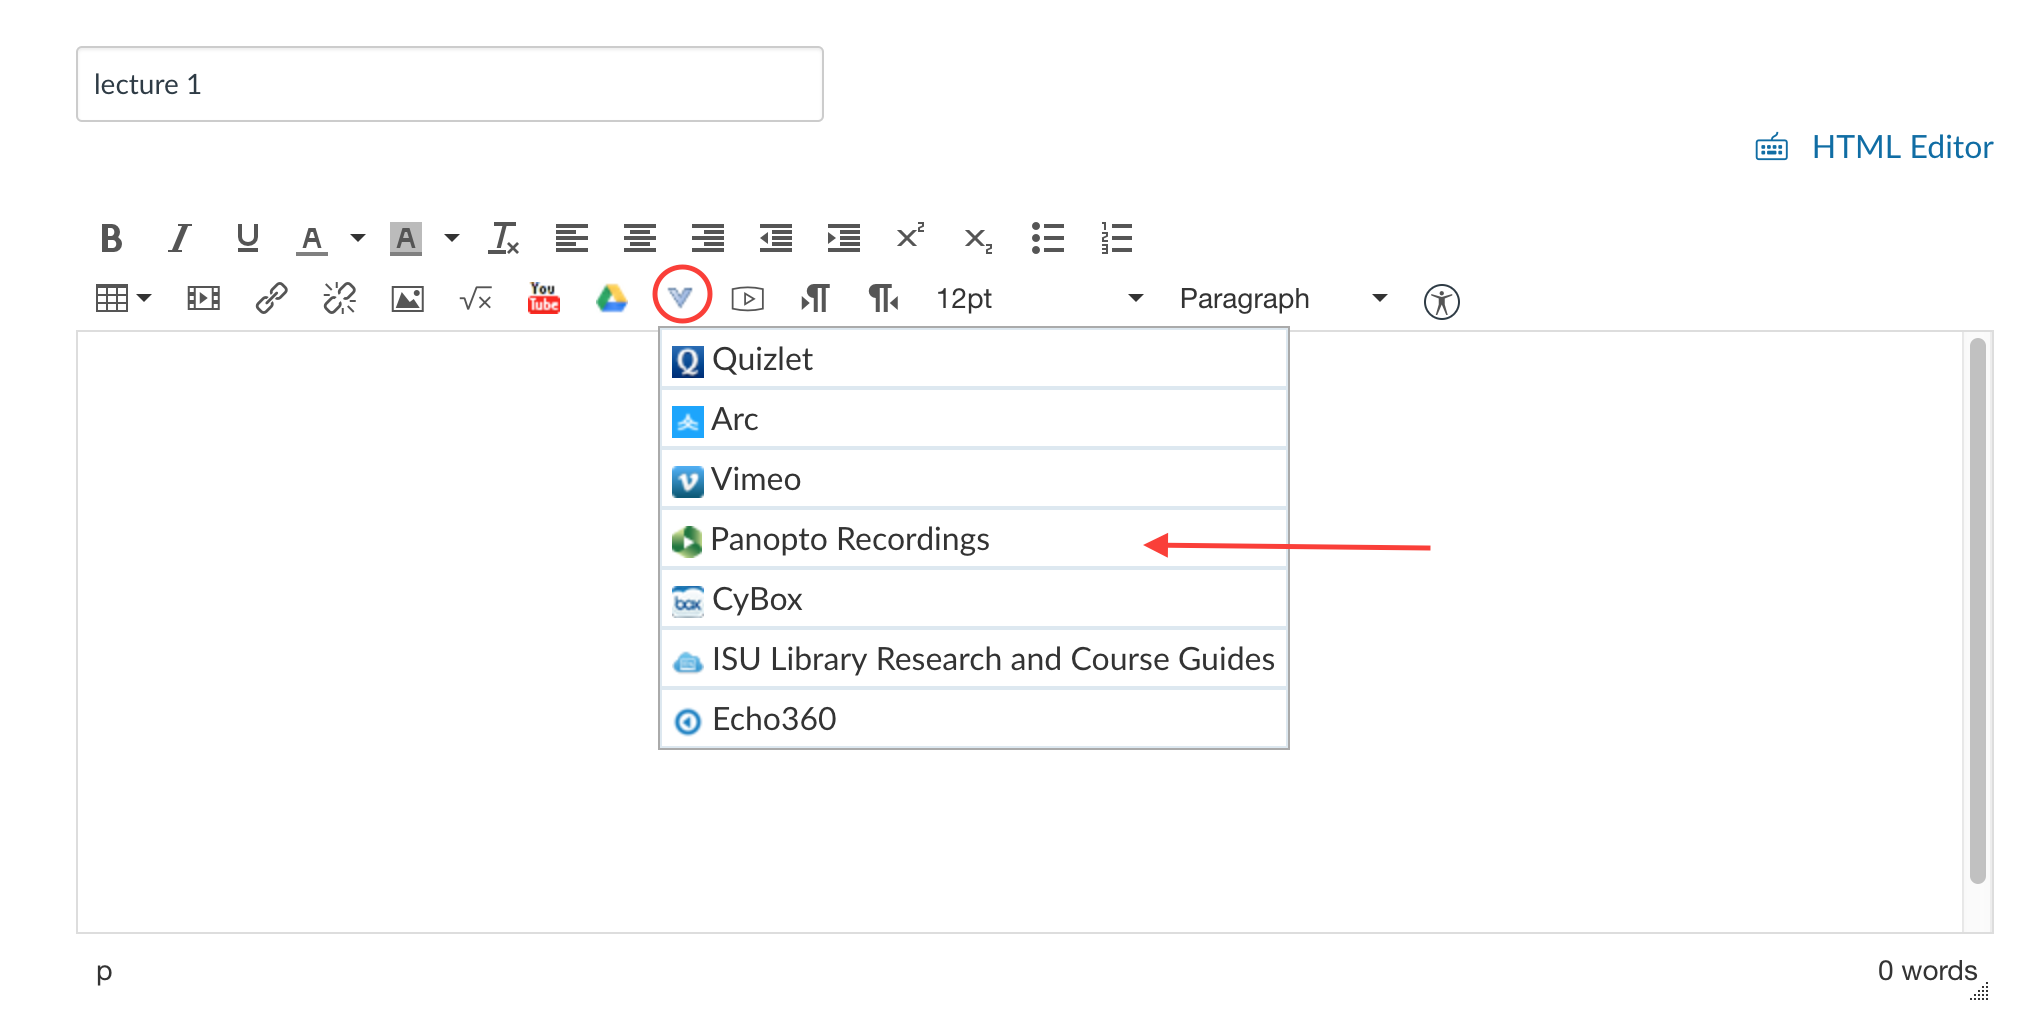Choose Panopto Recordings
The image size is (2026, 1026).
click(974, 539)
